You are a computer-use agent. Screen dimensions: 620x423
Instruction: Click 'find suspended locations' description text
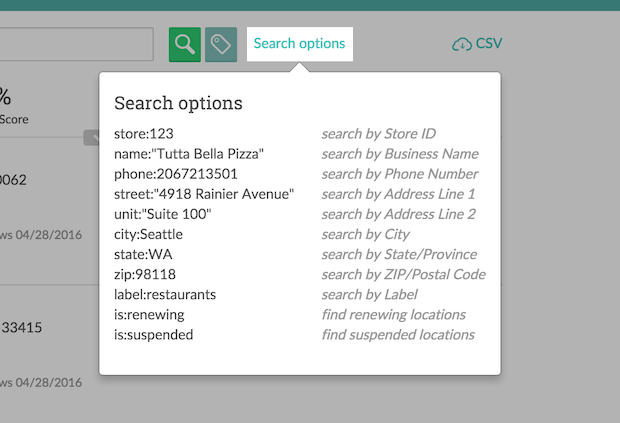pyautogui.click(x=398, y=334)
